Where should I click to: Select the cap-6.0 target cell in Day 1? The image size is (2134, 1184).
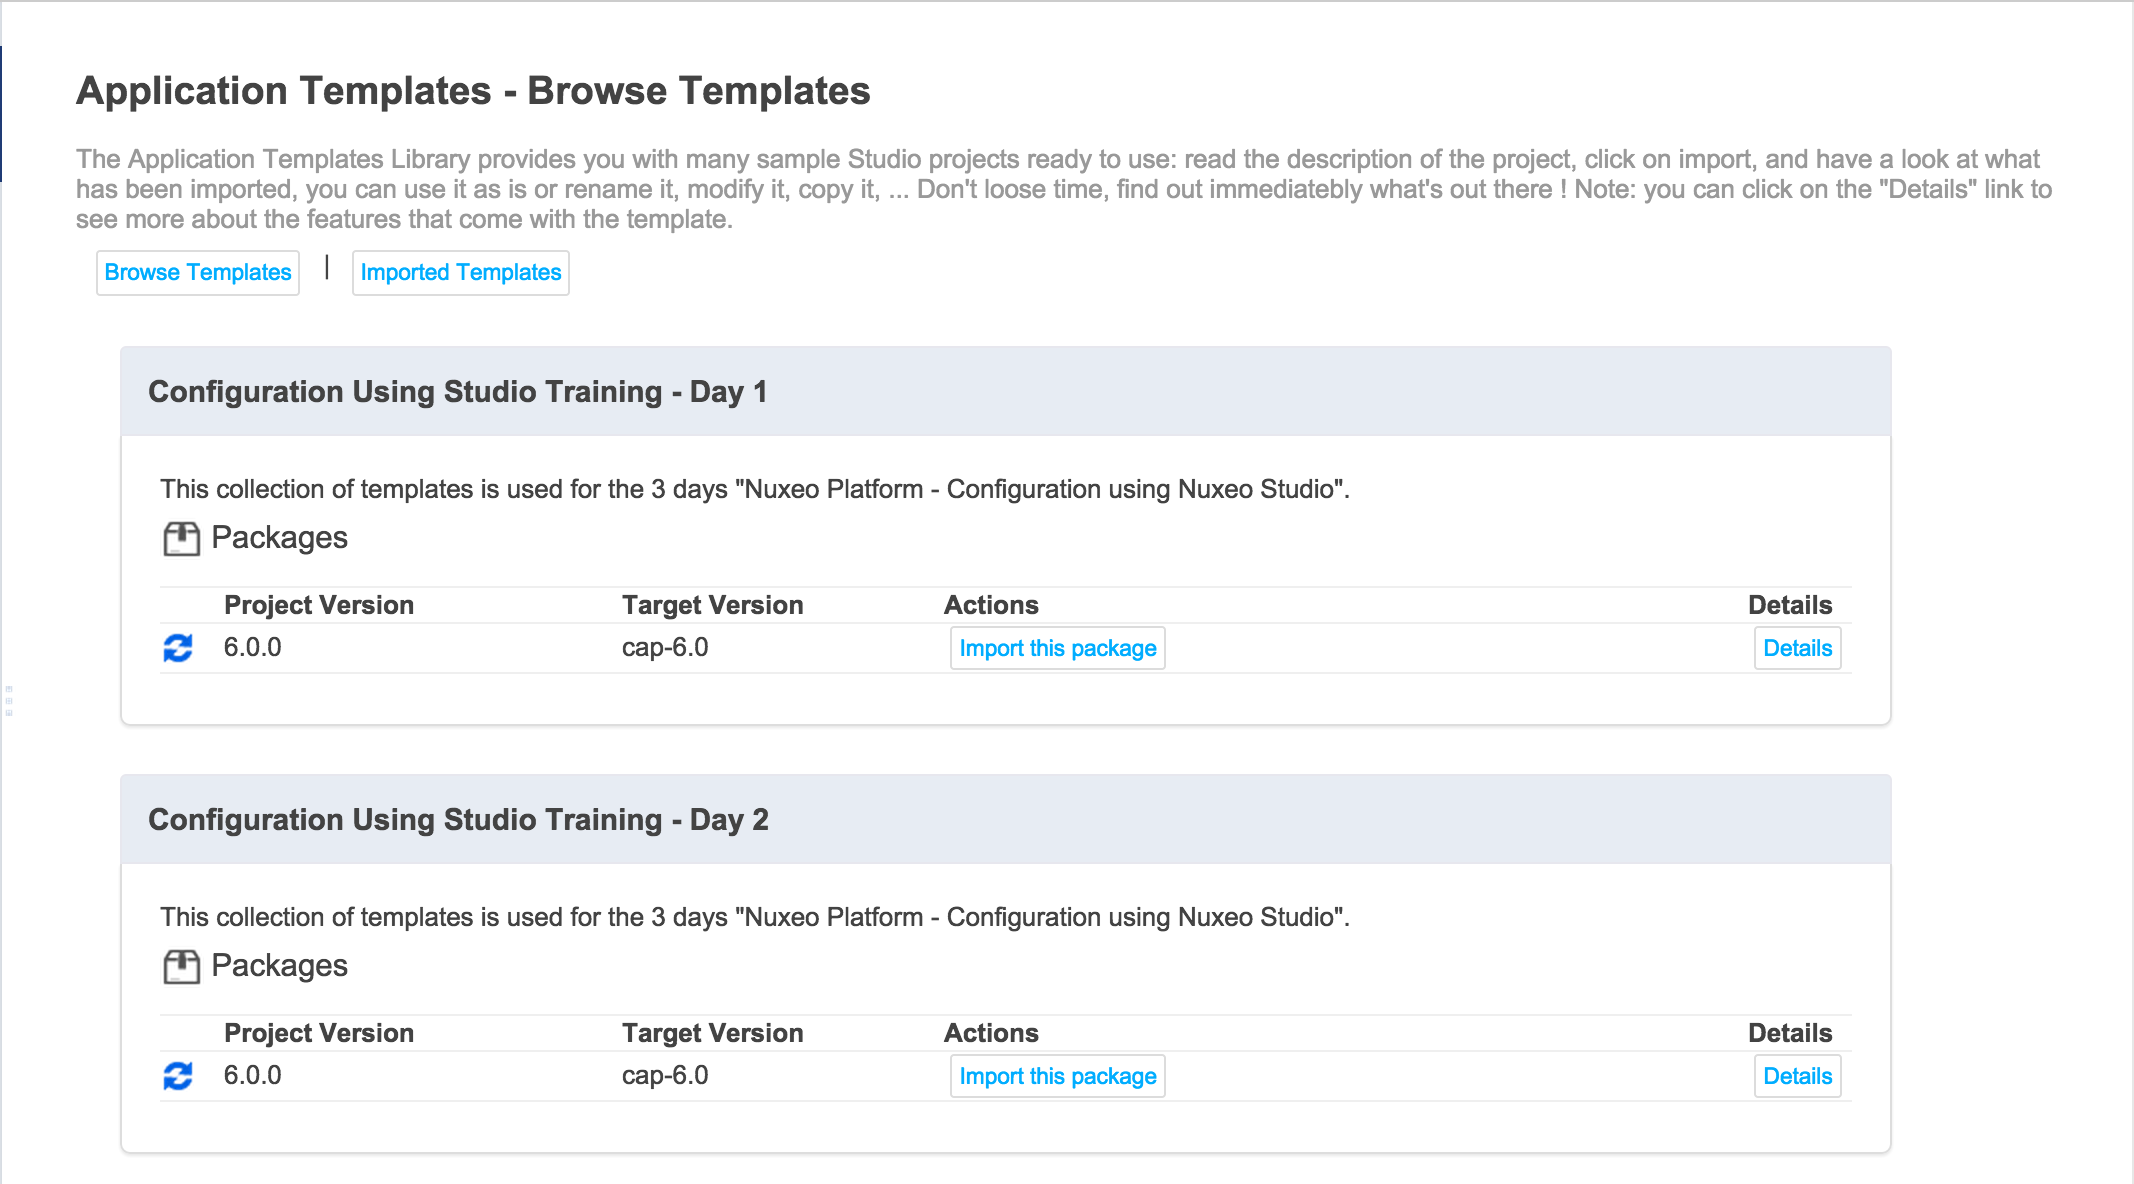coord(665,647)
